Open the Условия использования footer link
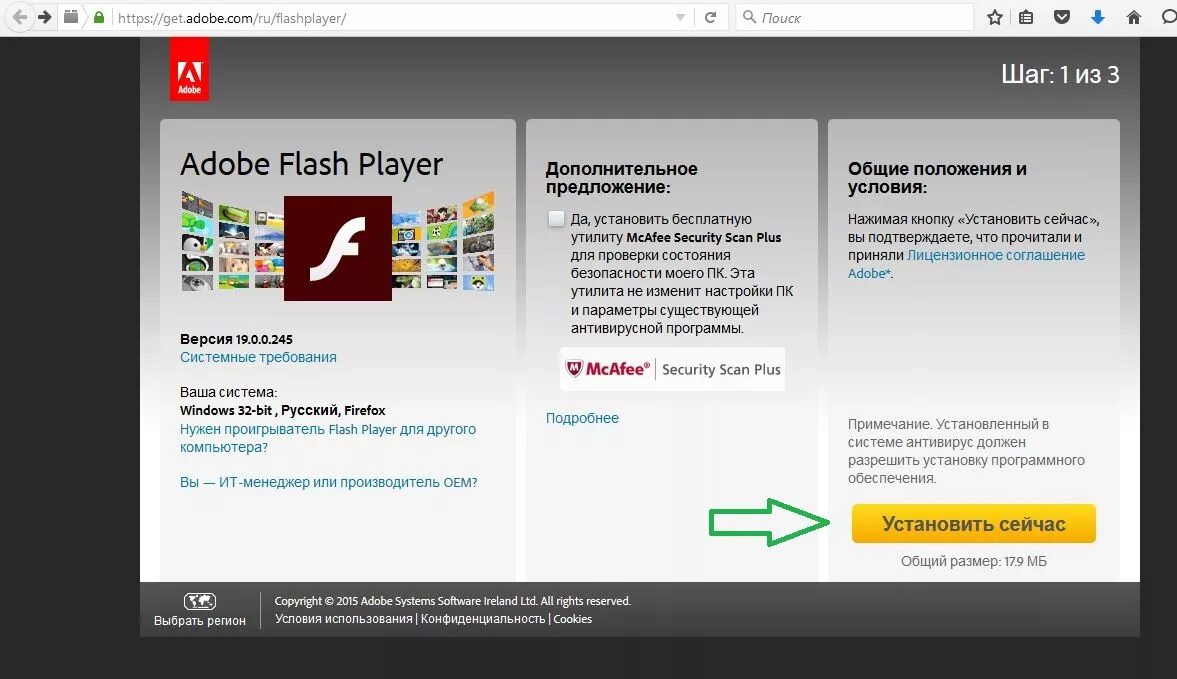The image size is (1177, 679). click(x=344, y=619)
